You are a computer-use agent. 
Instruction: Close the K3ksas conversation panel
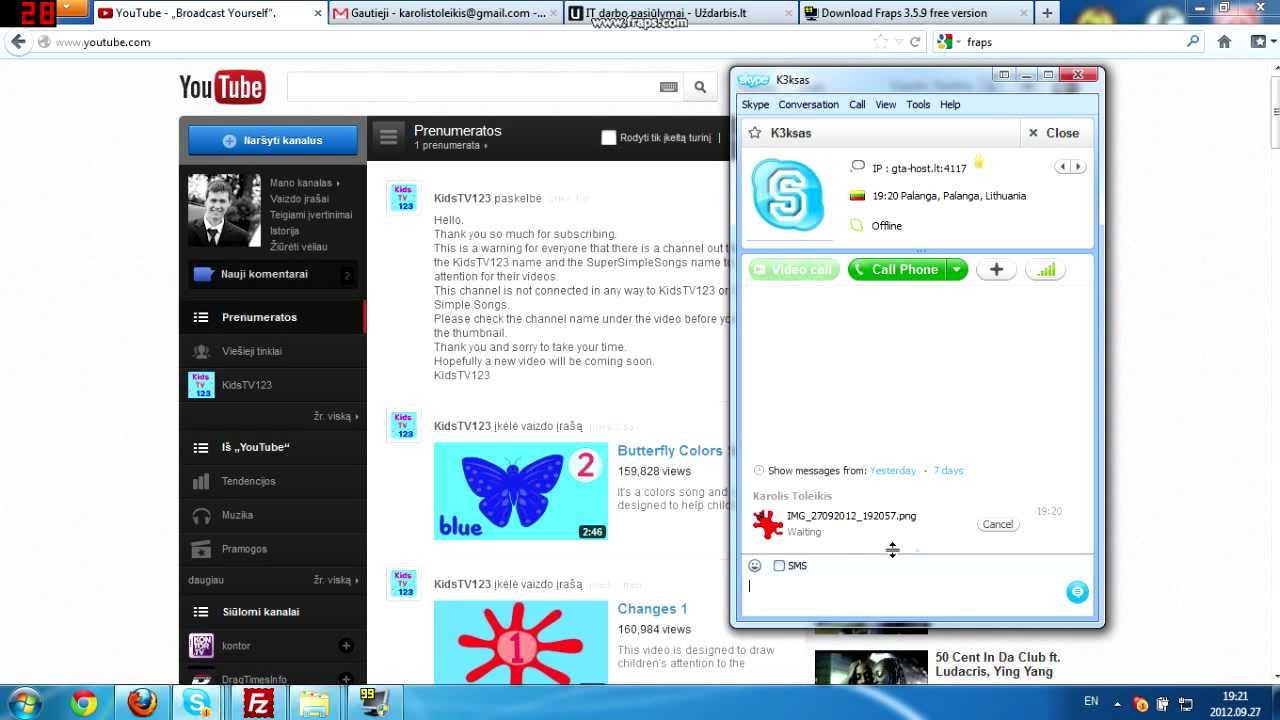1053,133
